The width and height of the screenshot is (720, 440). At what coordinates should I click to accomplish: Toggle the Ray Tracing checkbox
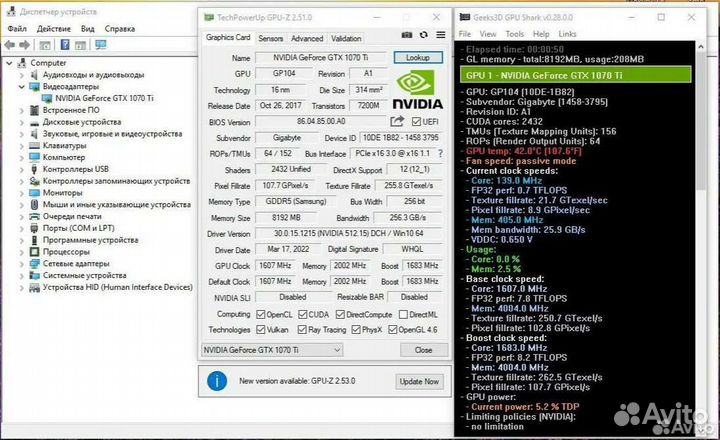coord(302,330)
